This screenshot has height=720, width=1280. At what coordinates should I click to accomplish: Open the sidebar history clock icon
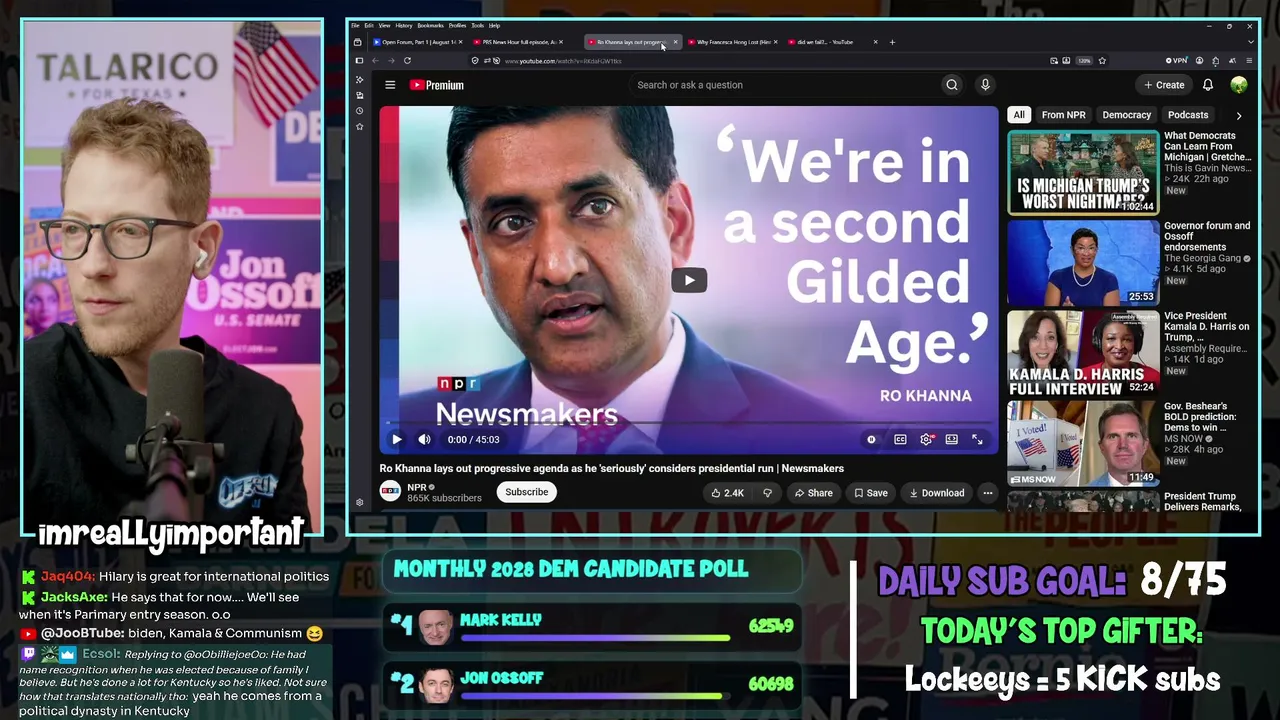point(360,111)
